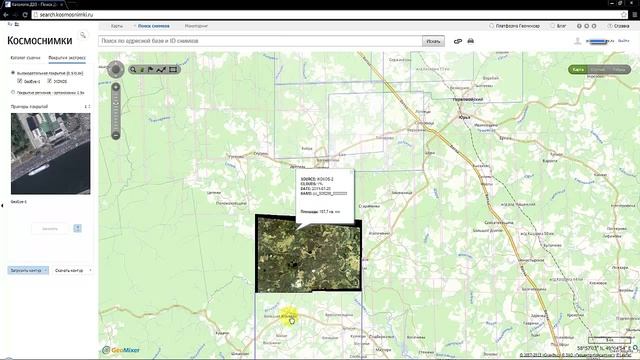
Task: Go back in the browser
Action: tap(6, 15)
